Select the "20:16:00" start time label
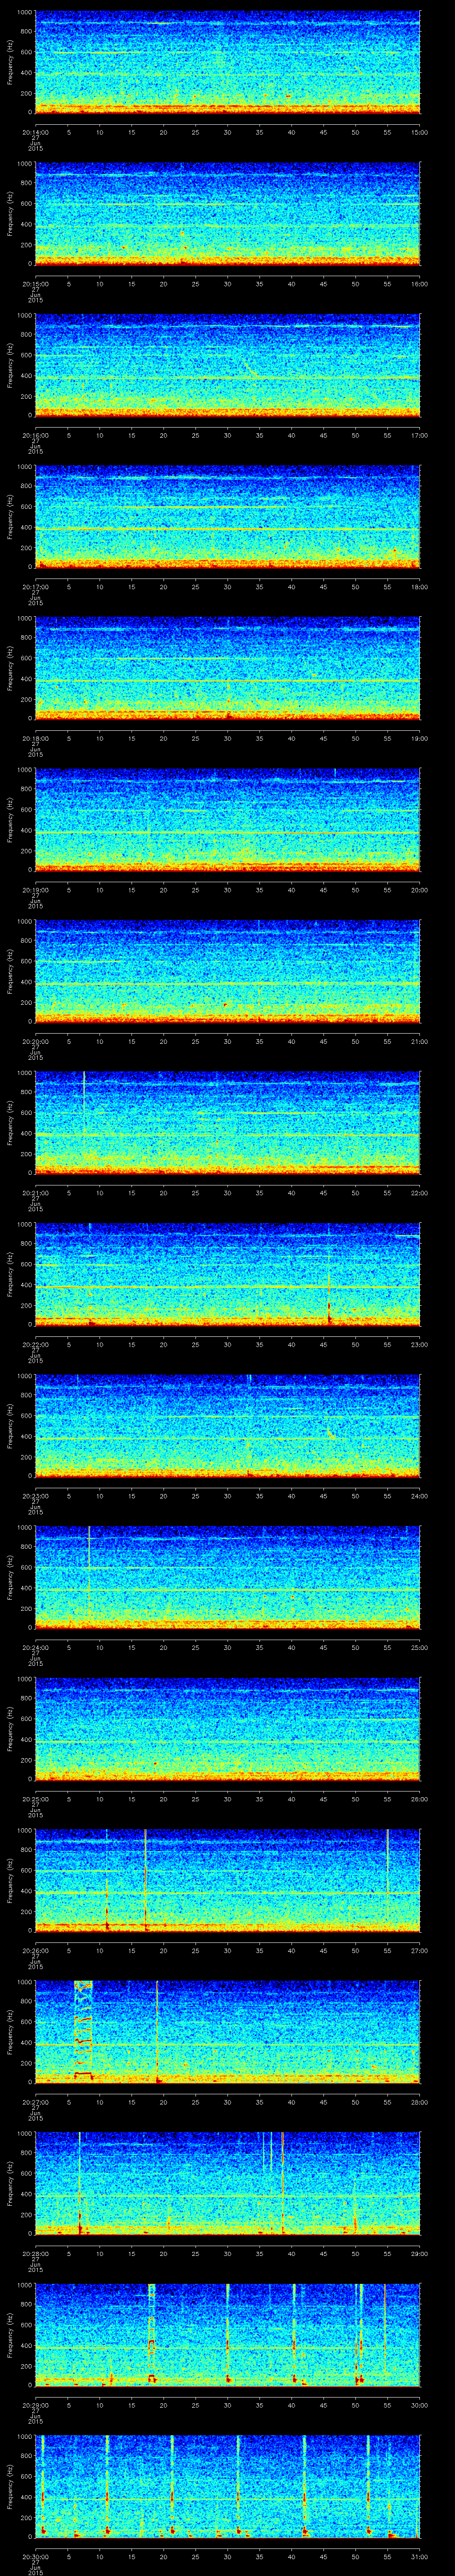Image resolution: width=455 pixels, height=2576 pixels. (x=36, y=435)
